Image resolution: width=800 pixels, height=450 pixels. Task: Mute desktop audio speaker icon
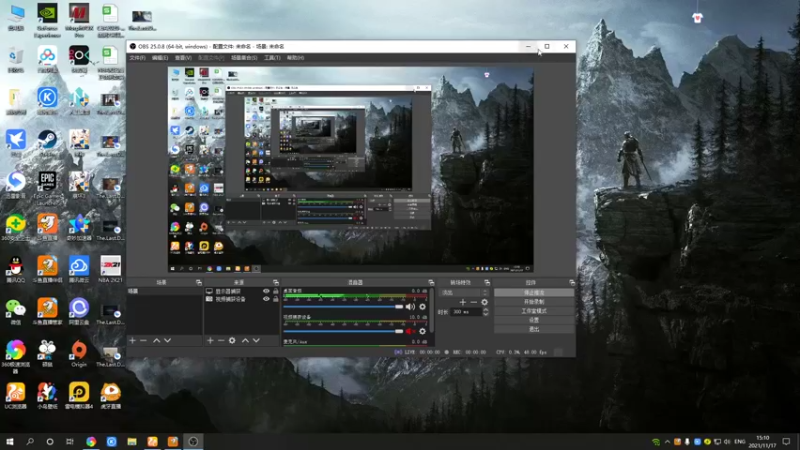coord(410,307)
